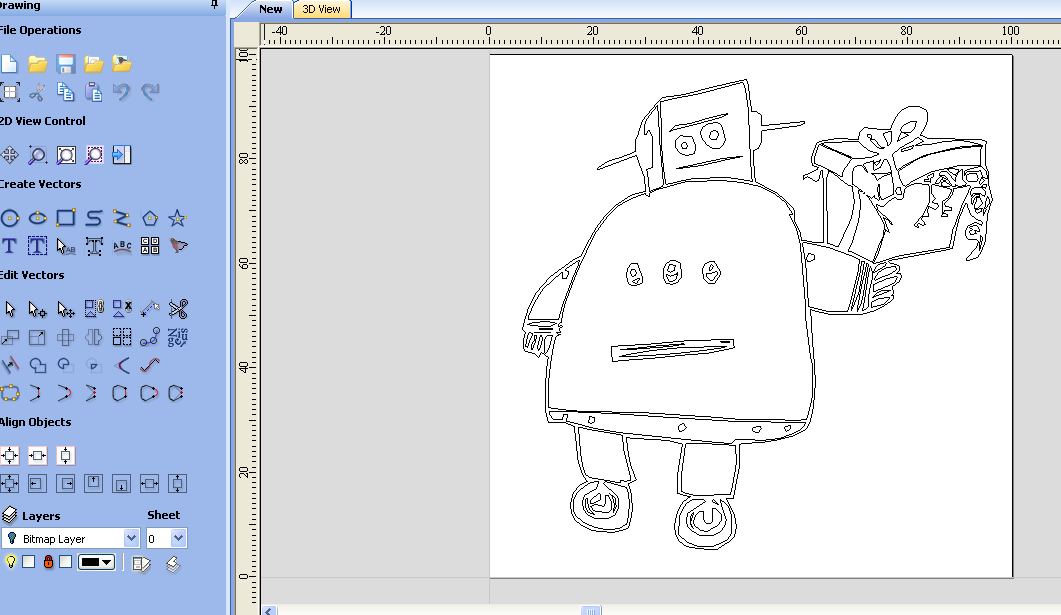The height and width of the screenshot is (615, 1061).
Task: Select the Pan view four-arrow tool
Action: [x=9, y=155]
